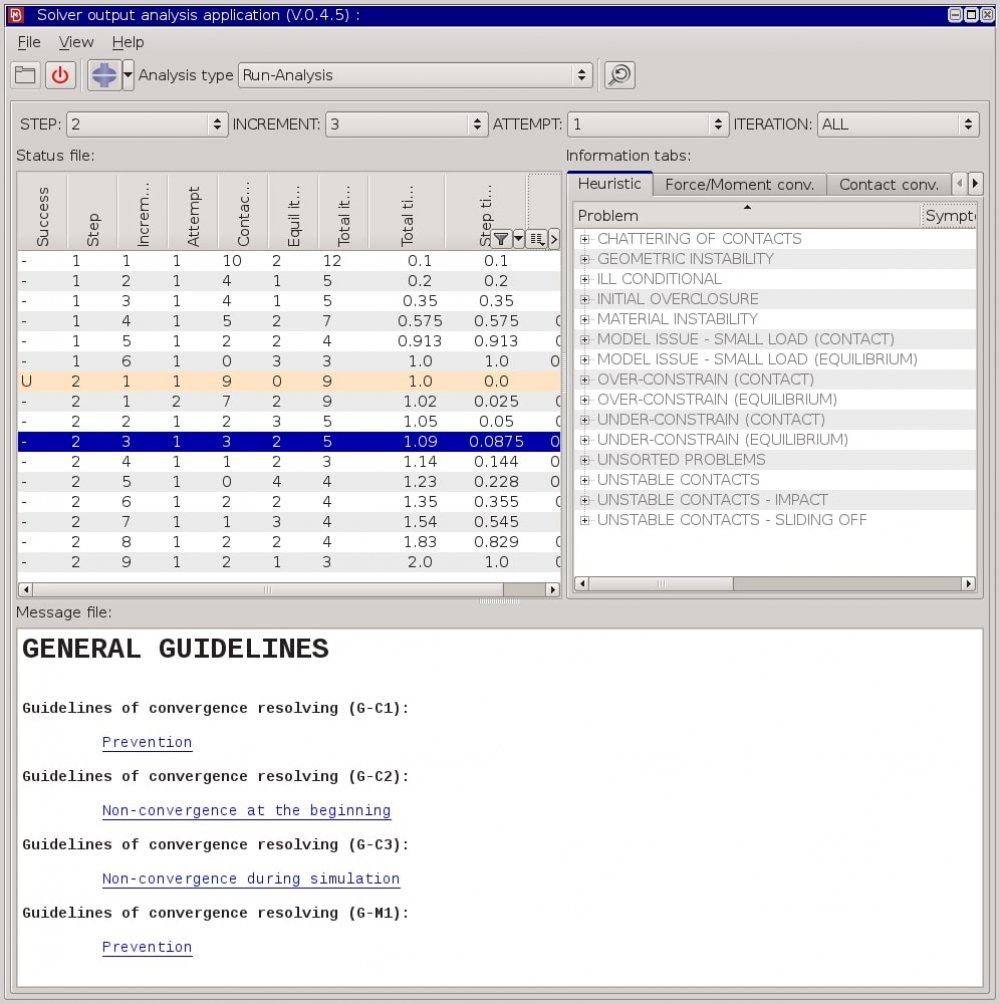1000x1004 pixels.
Task: Open the filter dropdown arrow in table header
Action: pos(519,239)
